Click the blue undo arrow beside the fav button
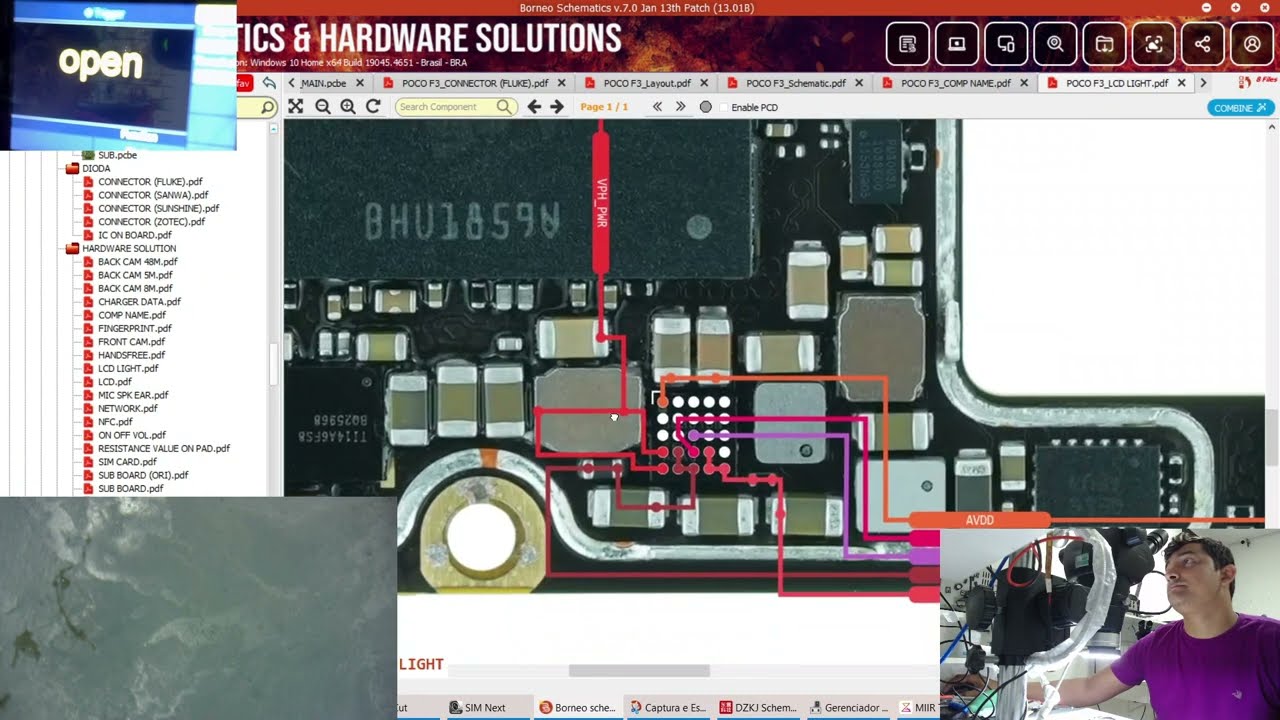 (x=269, y=83)
